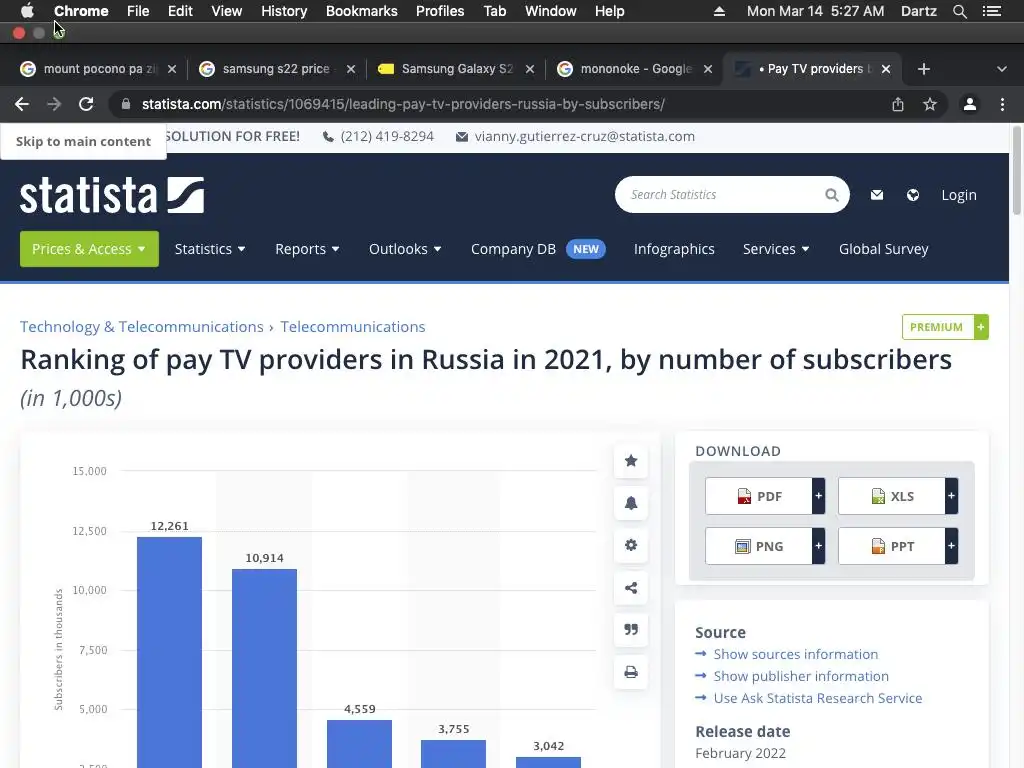The height and width of the screenshot is (768, 1024).
Task: Click the address bar URL
Action: click(403, 104)
